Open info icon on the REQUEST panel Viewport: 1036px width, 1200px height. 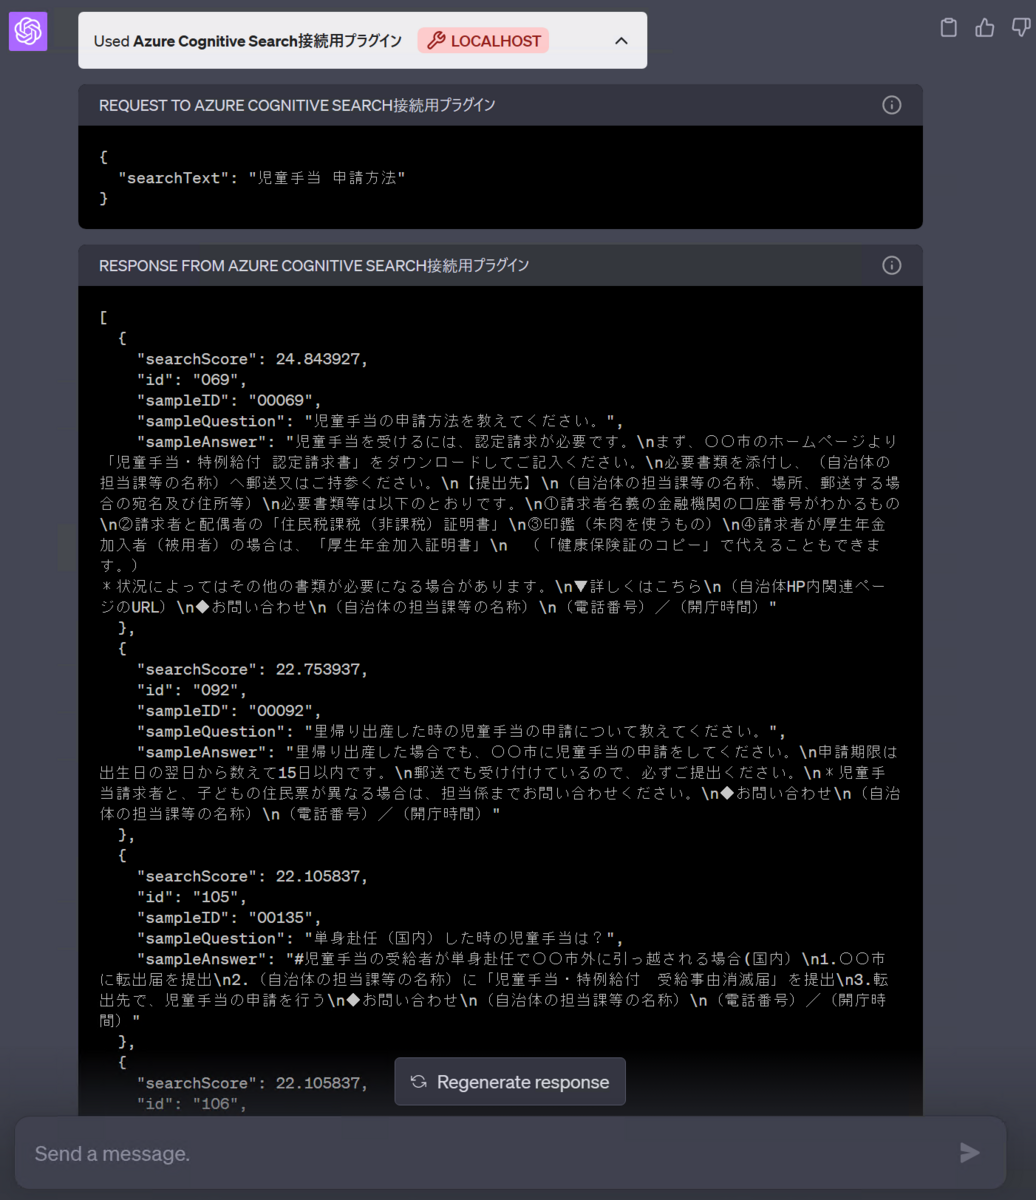pyautogui.click(x=892, y=105)
